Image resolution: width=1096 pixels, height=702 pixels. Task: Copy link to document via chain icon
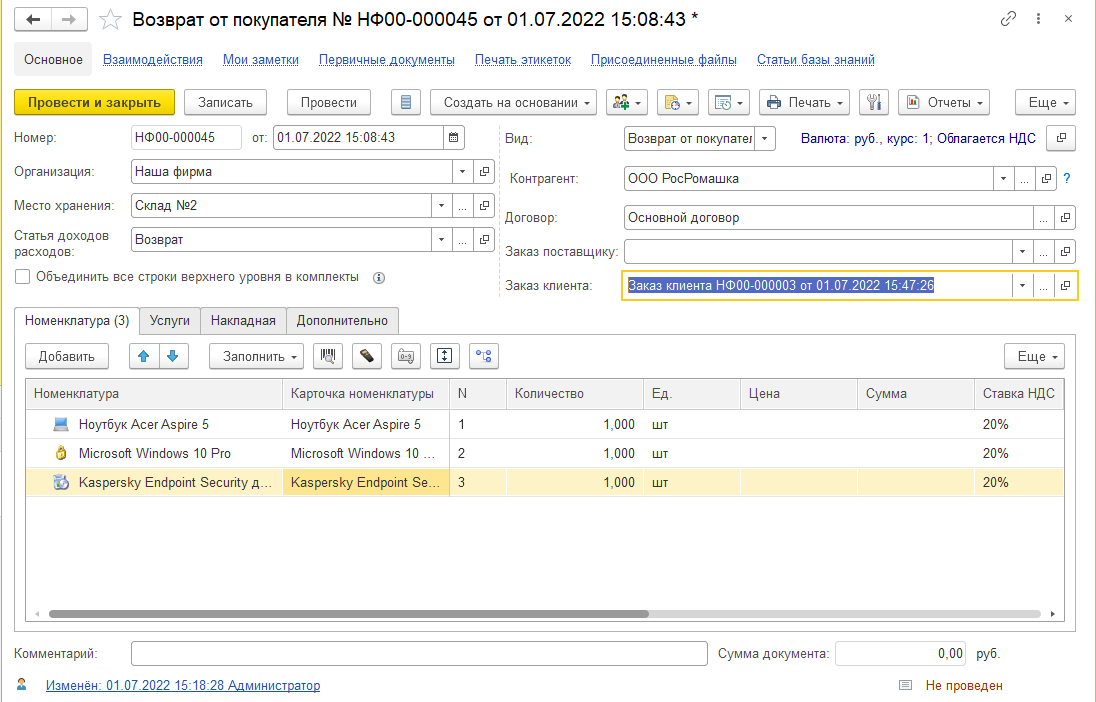click(1007, 20)
